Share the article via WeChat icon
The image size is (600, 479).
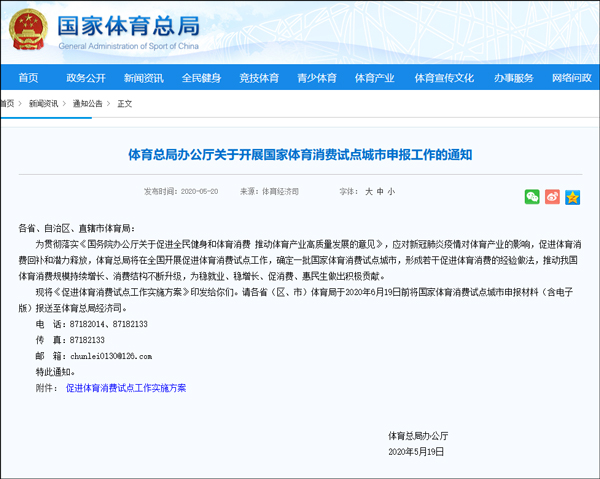(x=532, y=197)
